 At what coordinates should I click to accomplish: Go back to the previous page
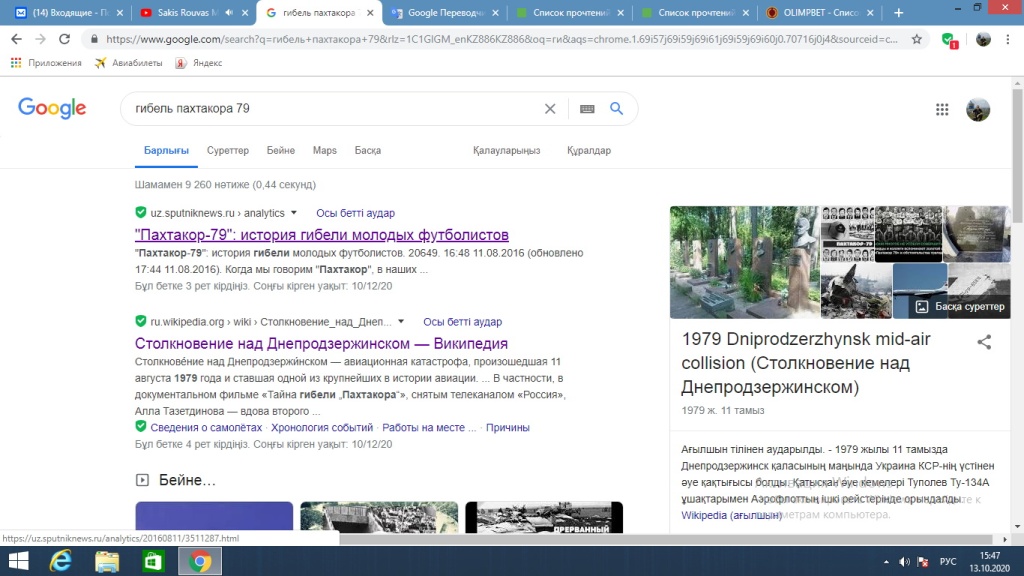(x=16, y=39)
